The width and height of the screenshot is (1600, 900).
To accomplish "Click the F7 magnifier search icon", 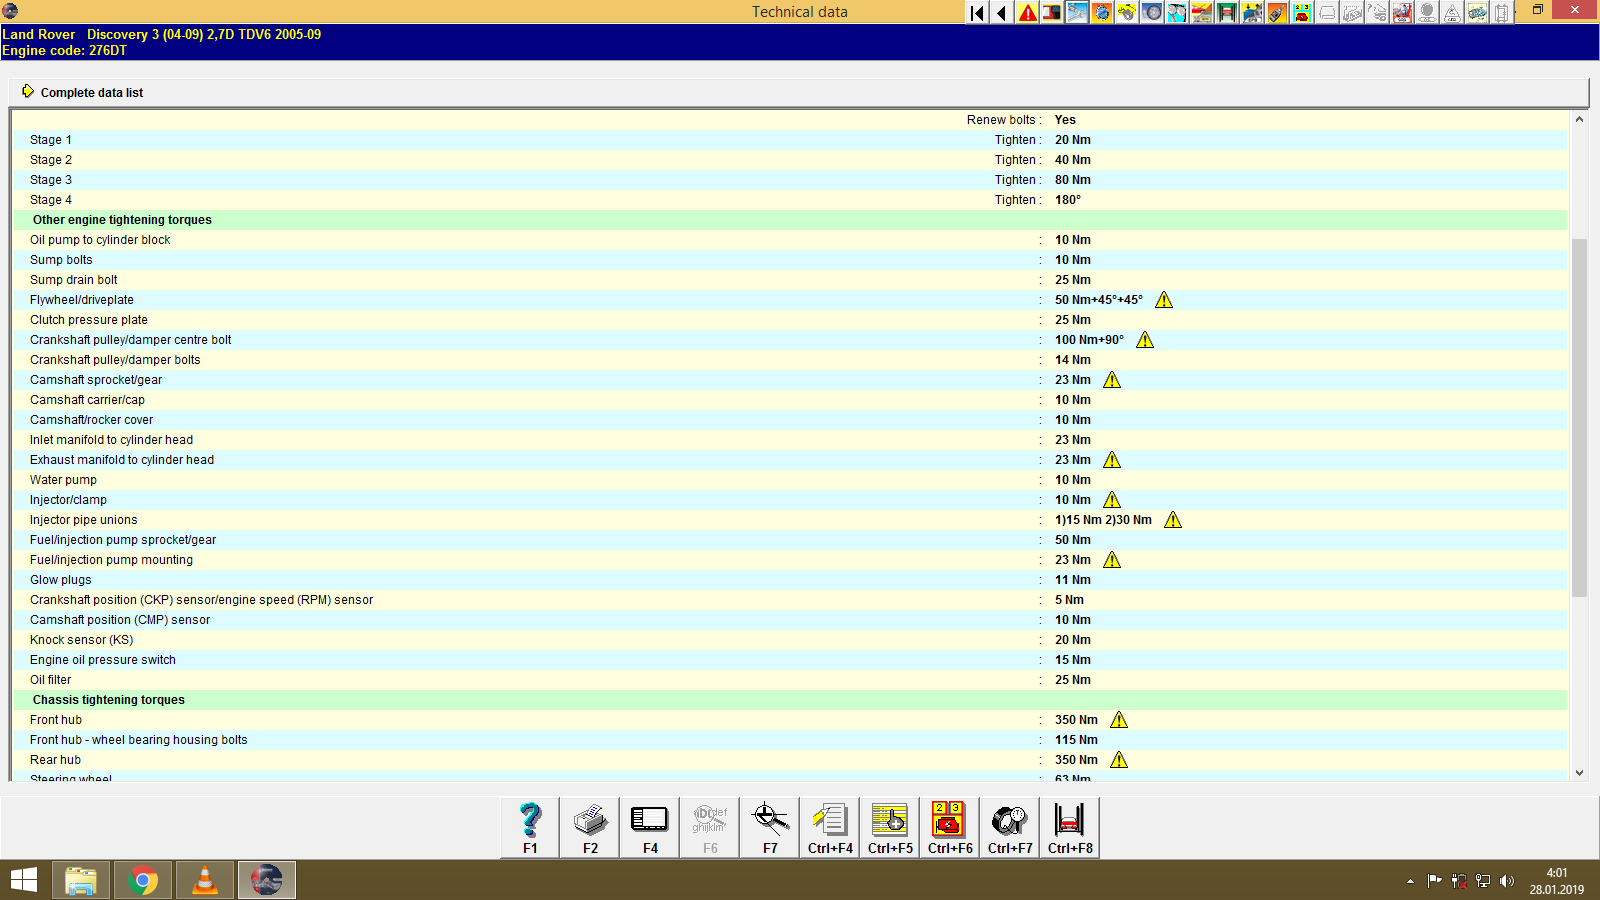I will point(770,827).
